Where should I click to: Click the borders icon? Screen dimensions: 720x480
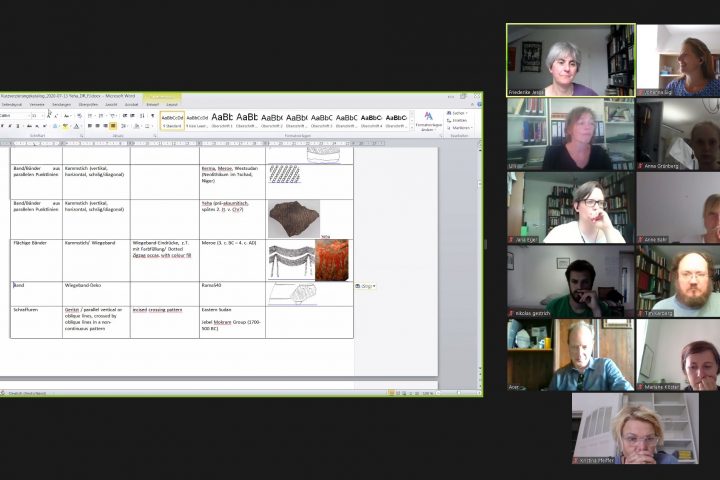(148, 126)
